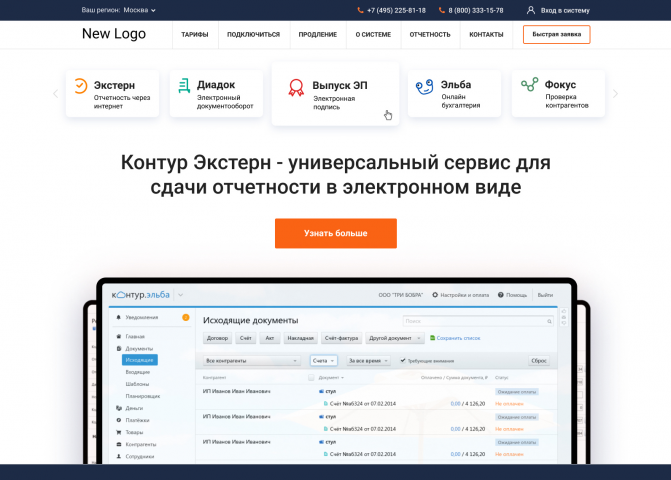Click the Контрагенты icon in sidebar
This screenshot has width=671, height=480.
tap(119, 444)
